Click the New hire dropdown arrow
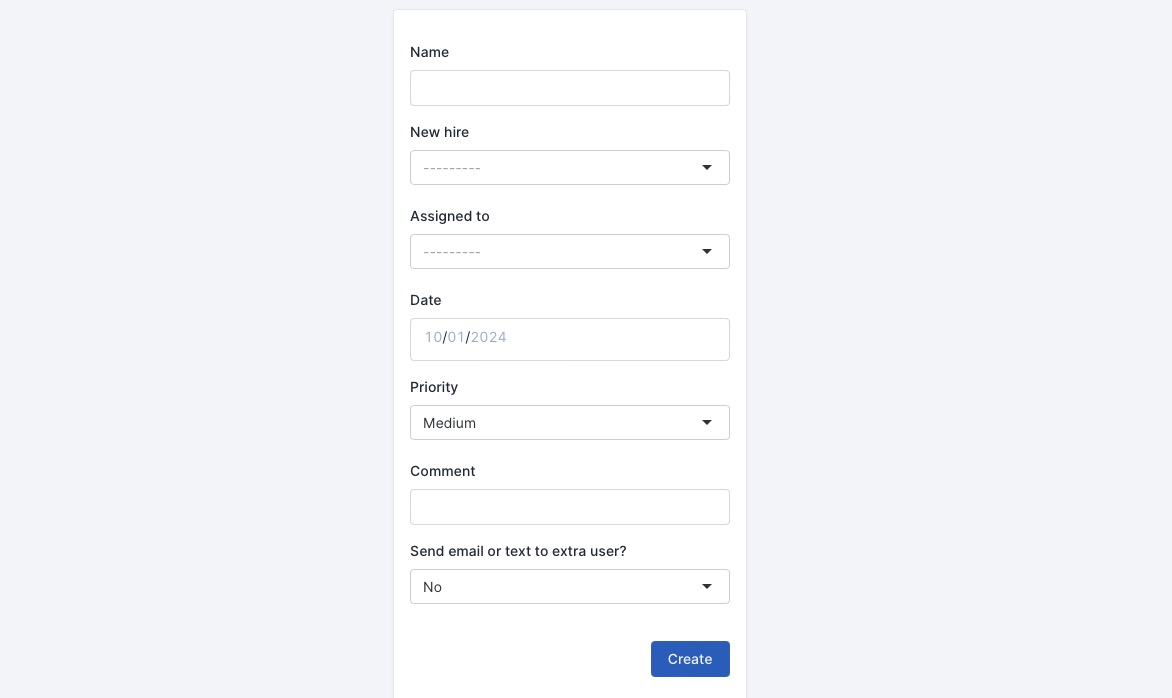 pos(707,167)
